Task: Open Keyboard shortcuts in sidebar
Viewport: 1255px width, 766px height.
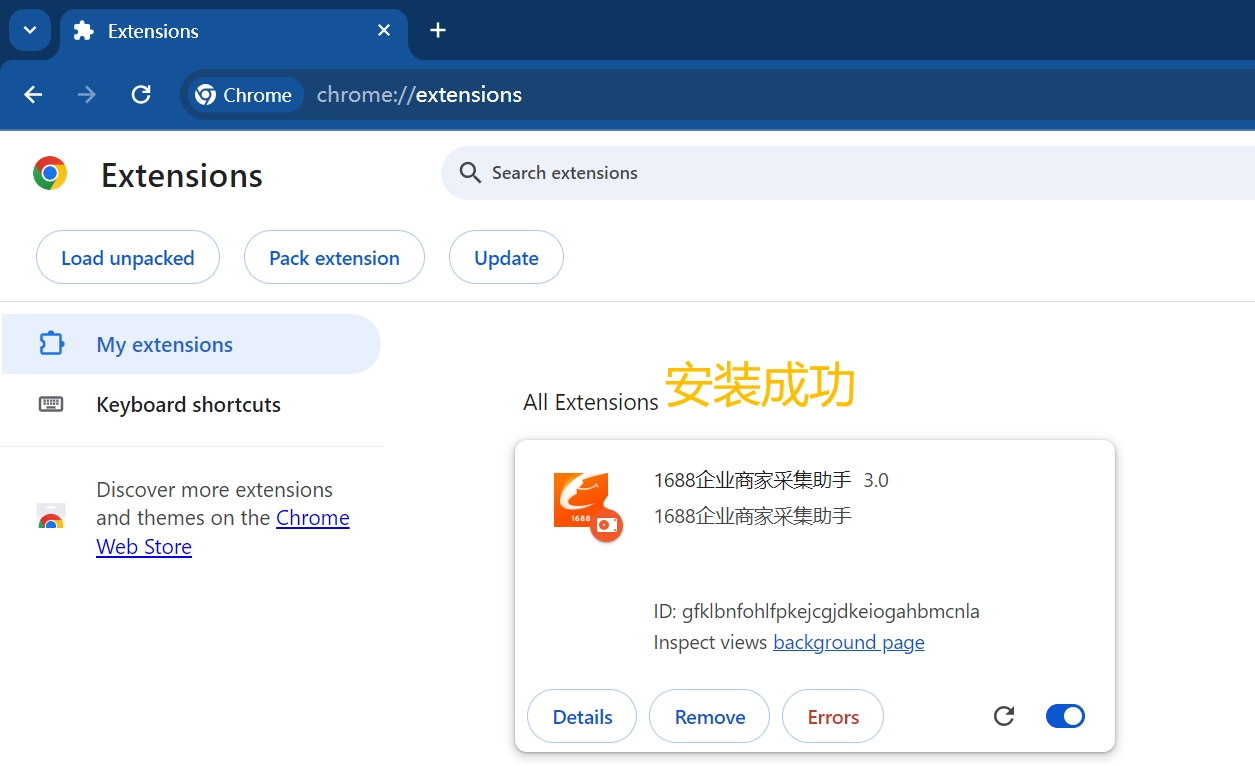Action: tap(191, 405)
